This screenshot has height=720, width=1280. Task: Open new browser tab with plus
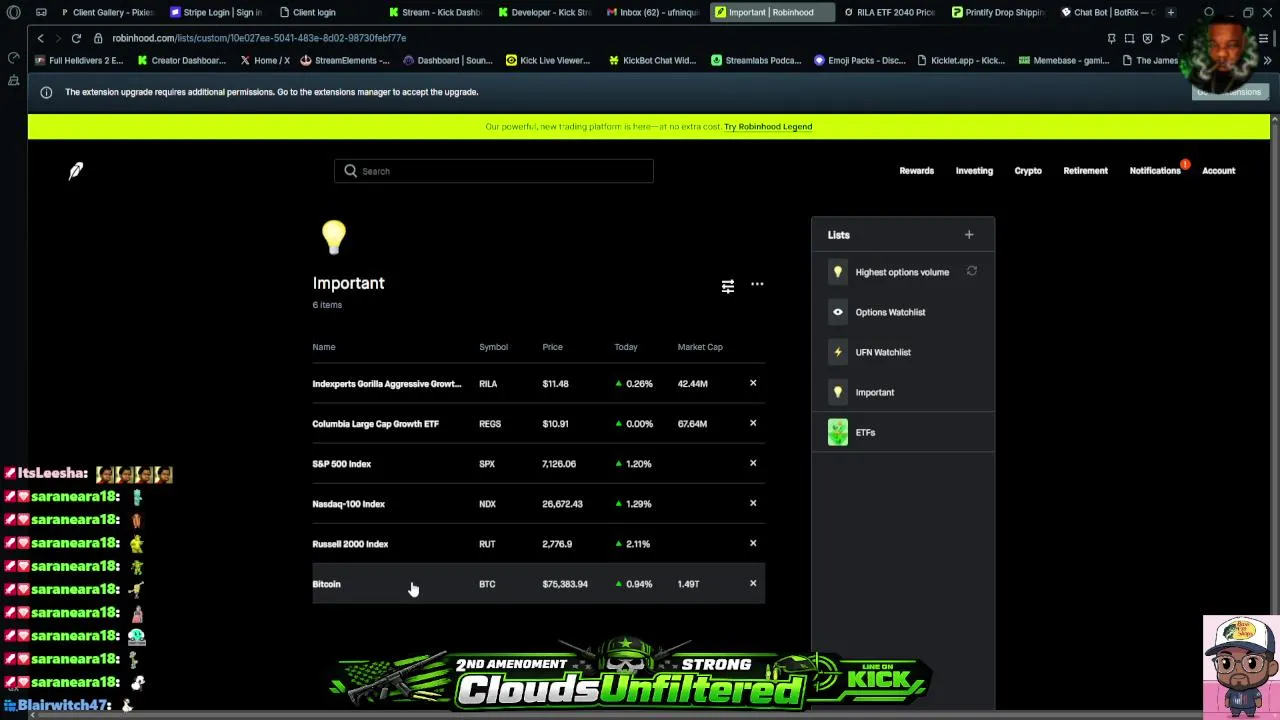pyautogui.click(x=1170, y=12)
